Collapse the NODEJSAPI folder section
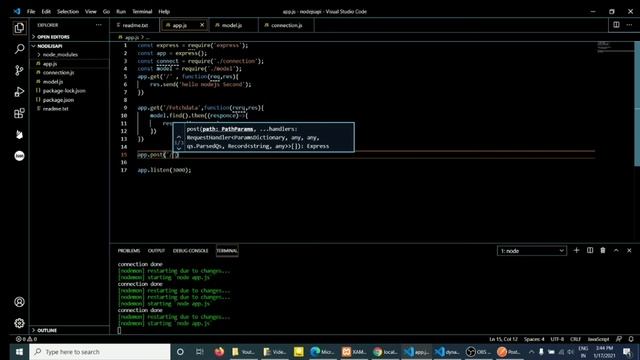The width and height of the screenshot is (640, 360). click(69, 46)
